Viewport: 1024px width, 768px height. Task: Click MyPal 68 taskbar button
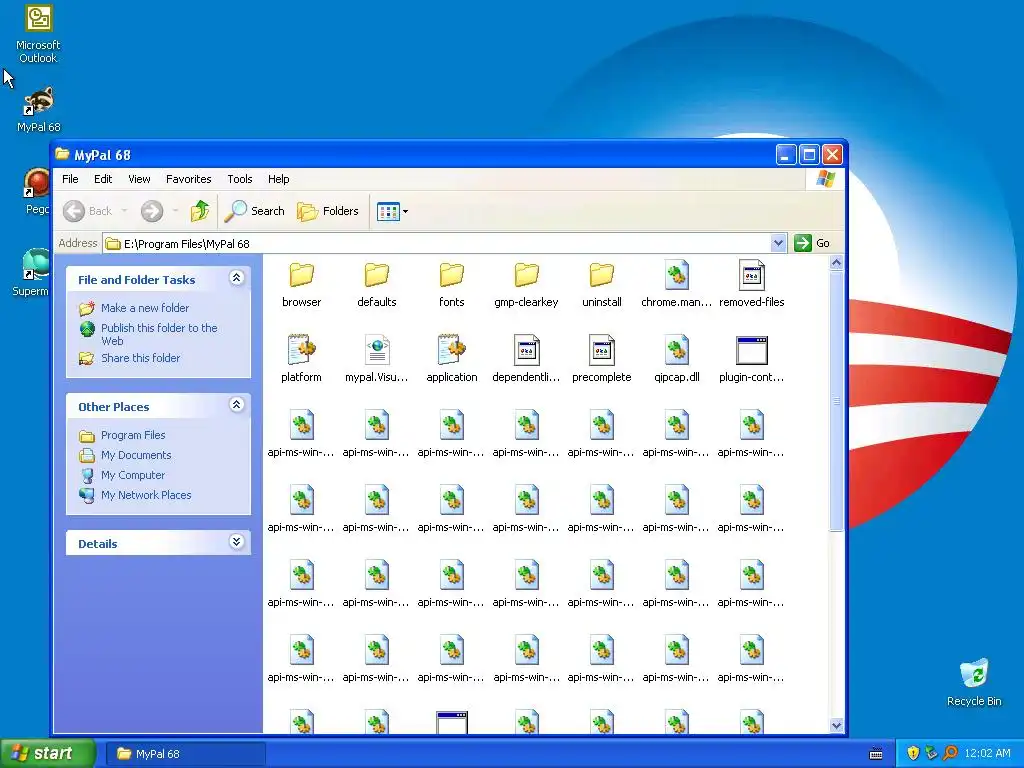point(185,754)
